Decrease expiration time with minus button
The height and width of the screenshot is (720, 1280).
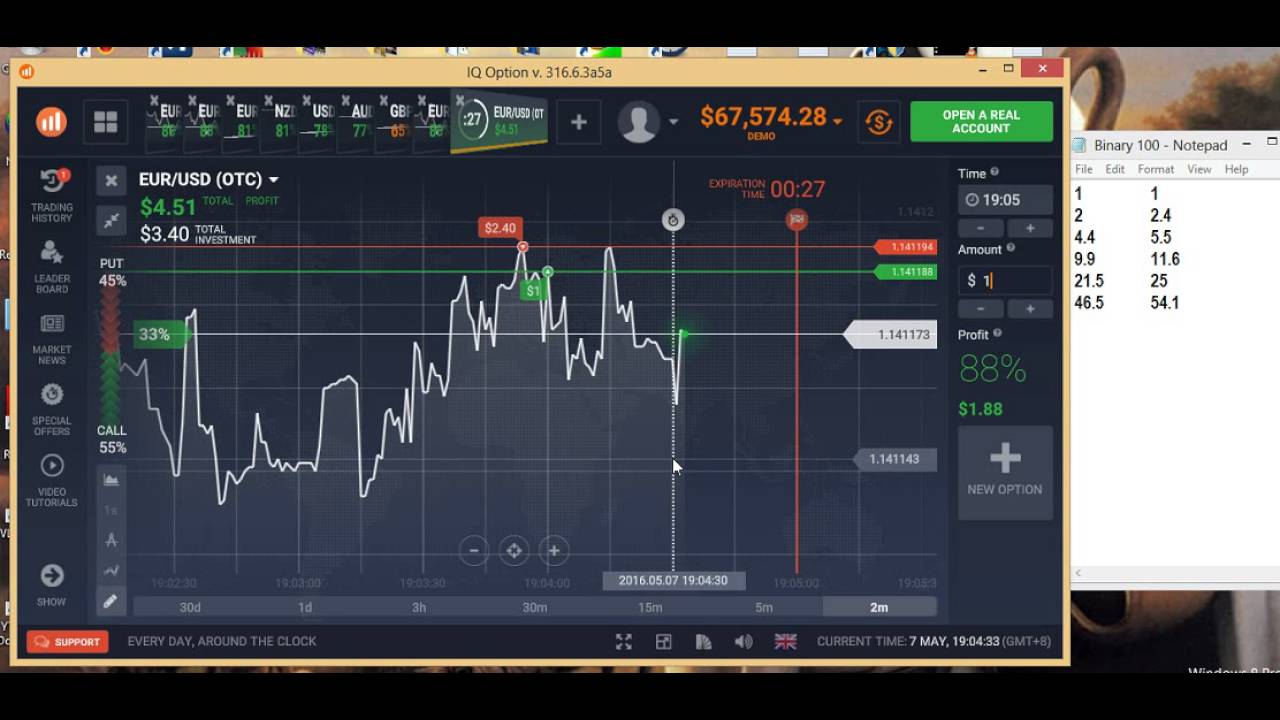[981, 228]
